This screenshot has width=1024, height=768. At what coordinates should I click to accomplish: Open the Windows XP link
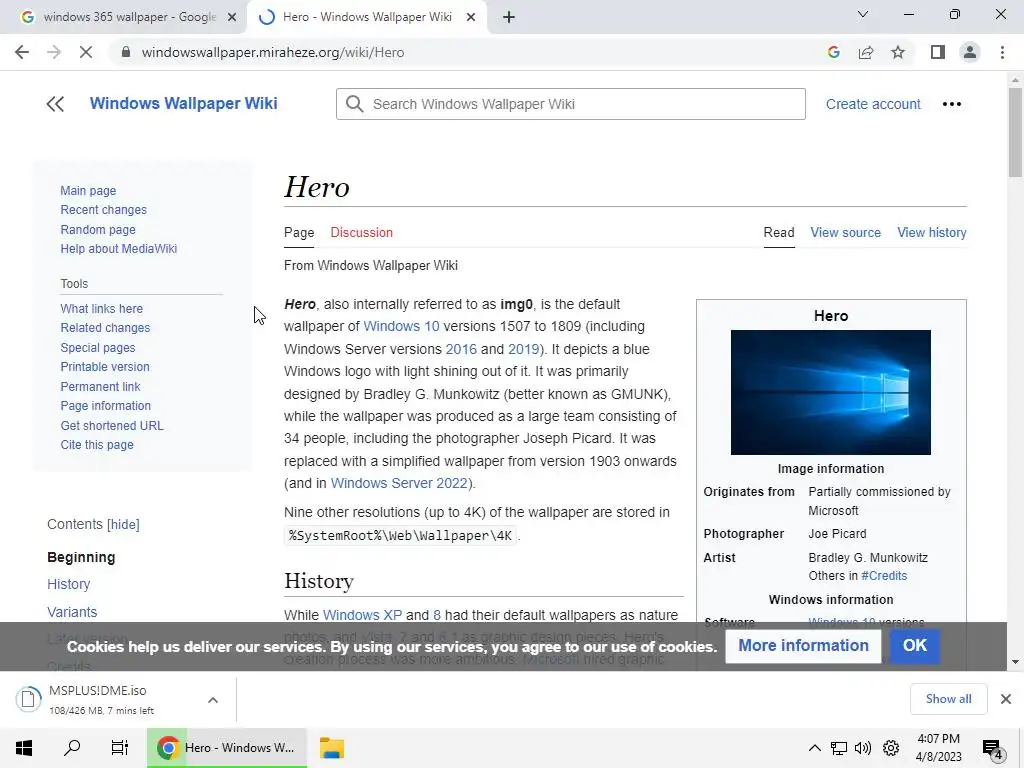pyautogui.click(x=362, y=615)
